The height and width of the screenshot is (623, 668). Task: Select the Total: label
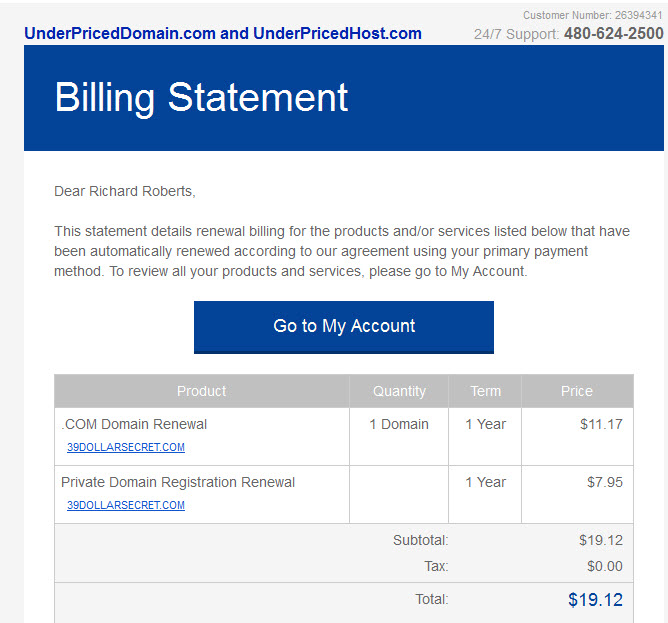point(432,600)
